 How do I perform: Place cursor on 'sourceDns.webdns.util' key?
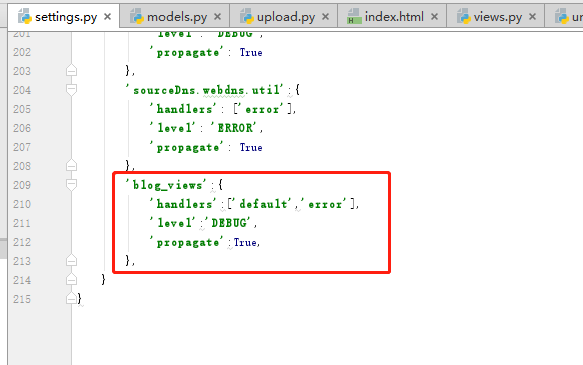pyautogui.click(x=204, y=90)
